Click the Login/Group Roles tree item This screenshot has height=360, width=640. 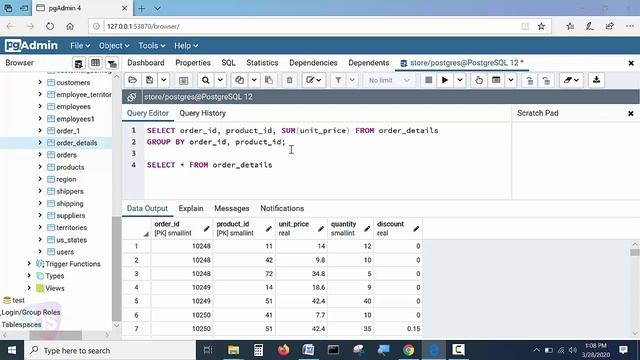(30, 312)
